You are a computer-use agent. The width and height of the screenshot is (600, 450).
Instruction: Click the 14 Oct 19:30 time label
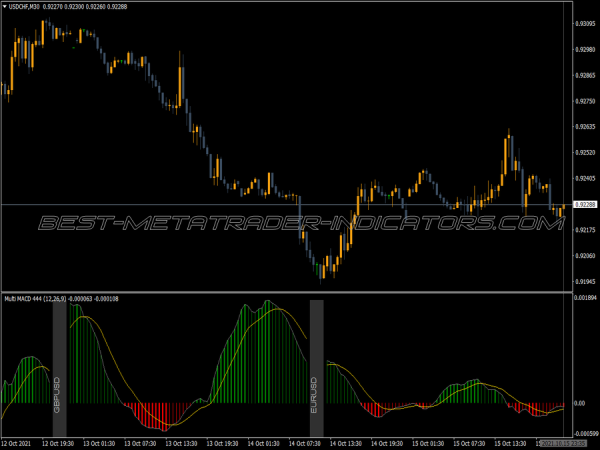click(387, 443)
